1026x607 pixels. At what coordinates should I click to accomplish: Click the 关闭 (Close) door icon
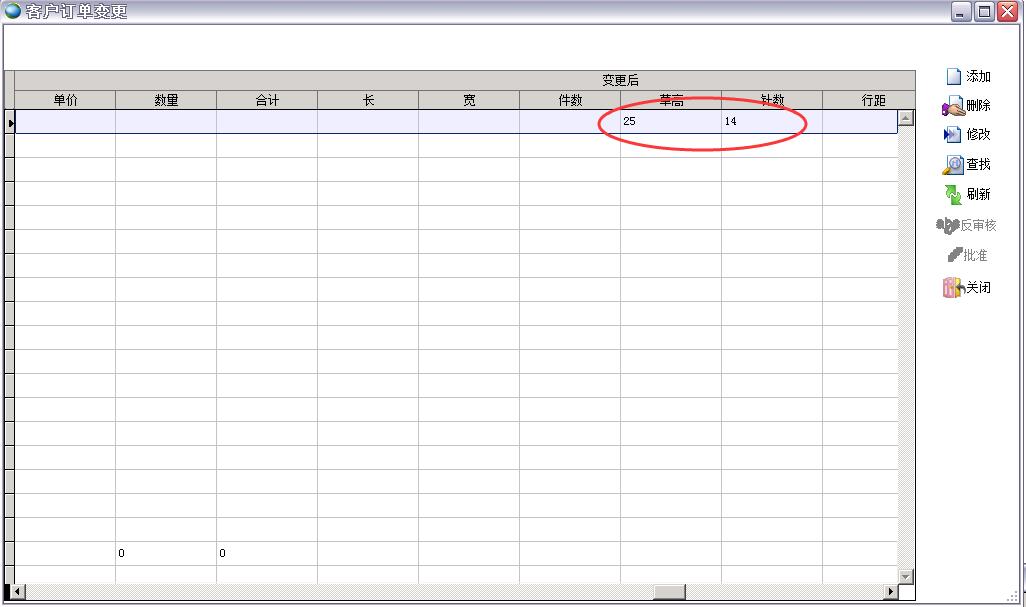[952, 288]
